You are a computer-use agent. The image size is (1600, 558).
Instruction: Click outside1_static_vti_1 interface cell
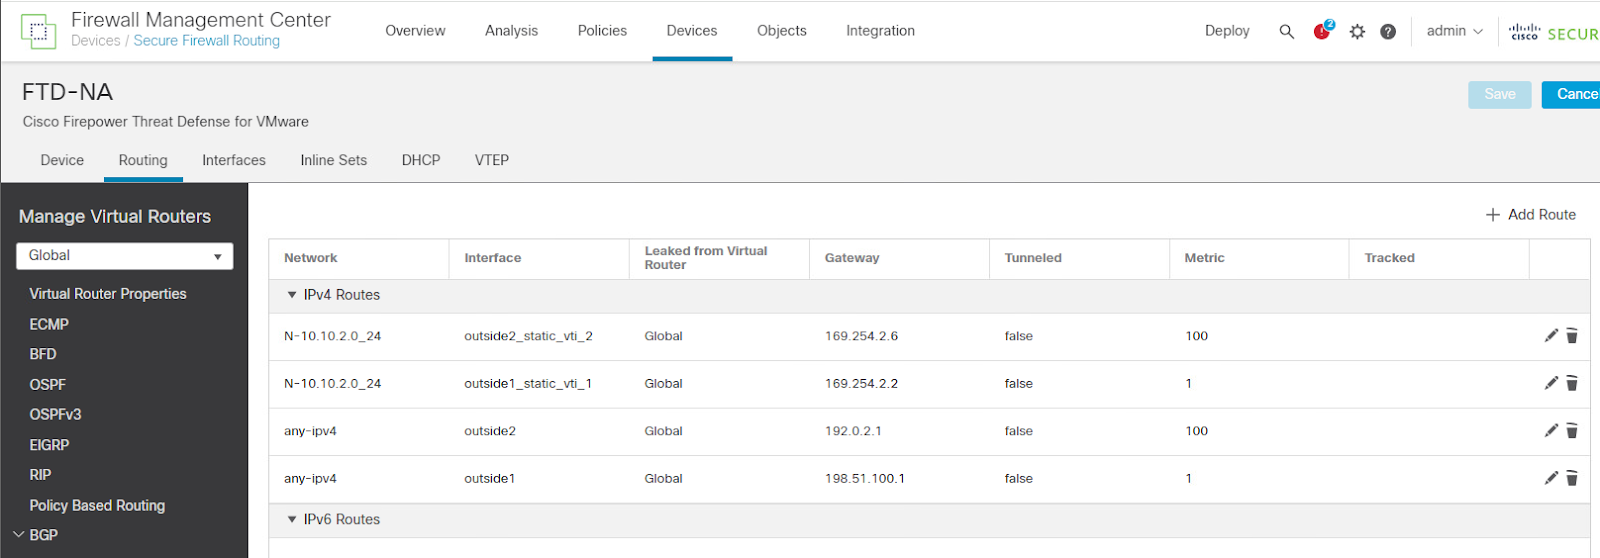(528, 383)
